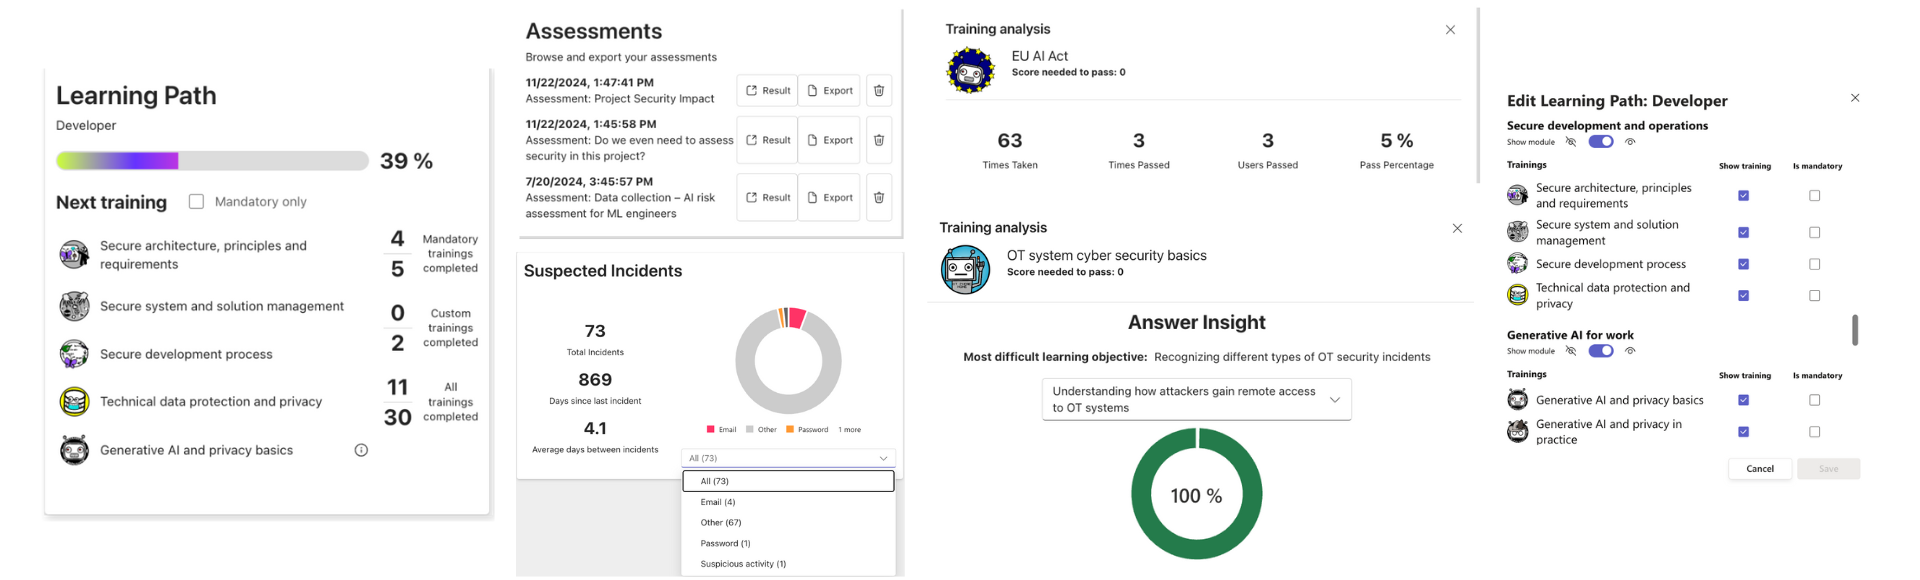
Task: Click hidden-eye icon beside Secure development and operations toggle
Action: (x=1571, y=142)
